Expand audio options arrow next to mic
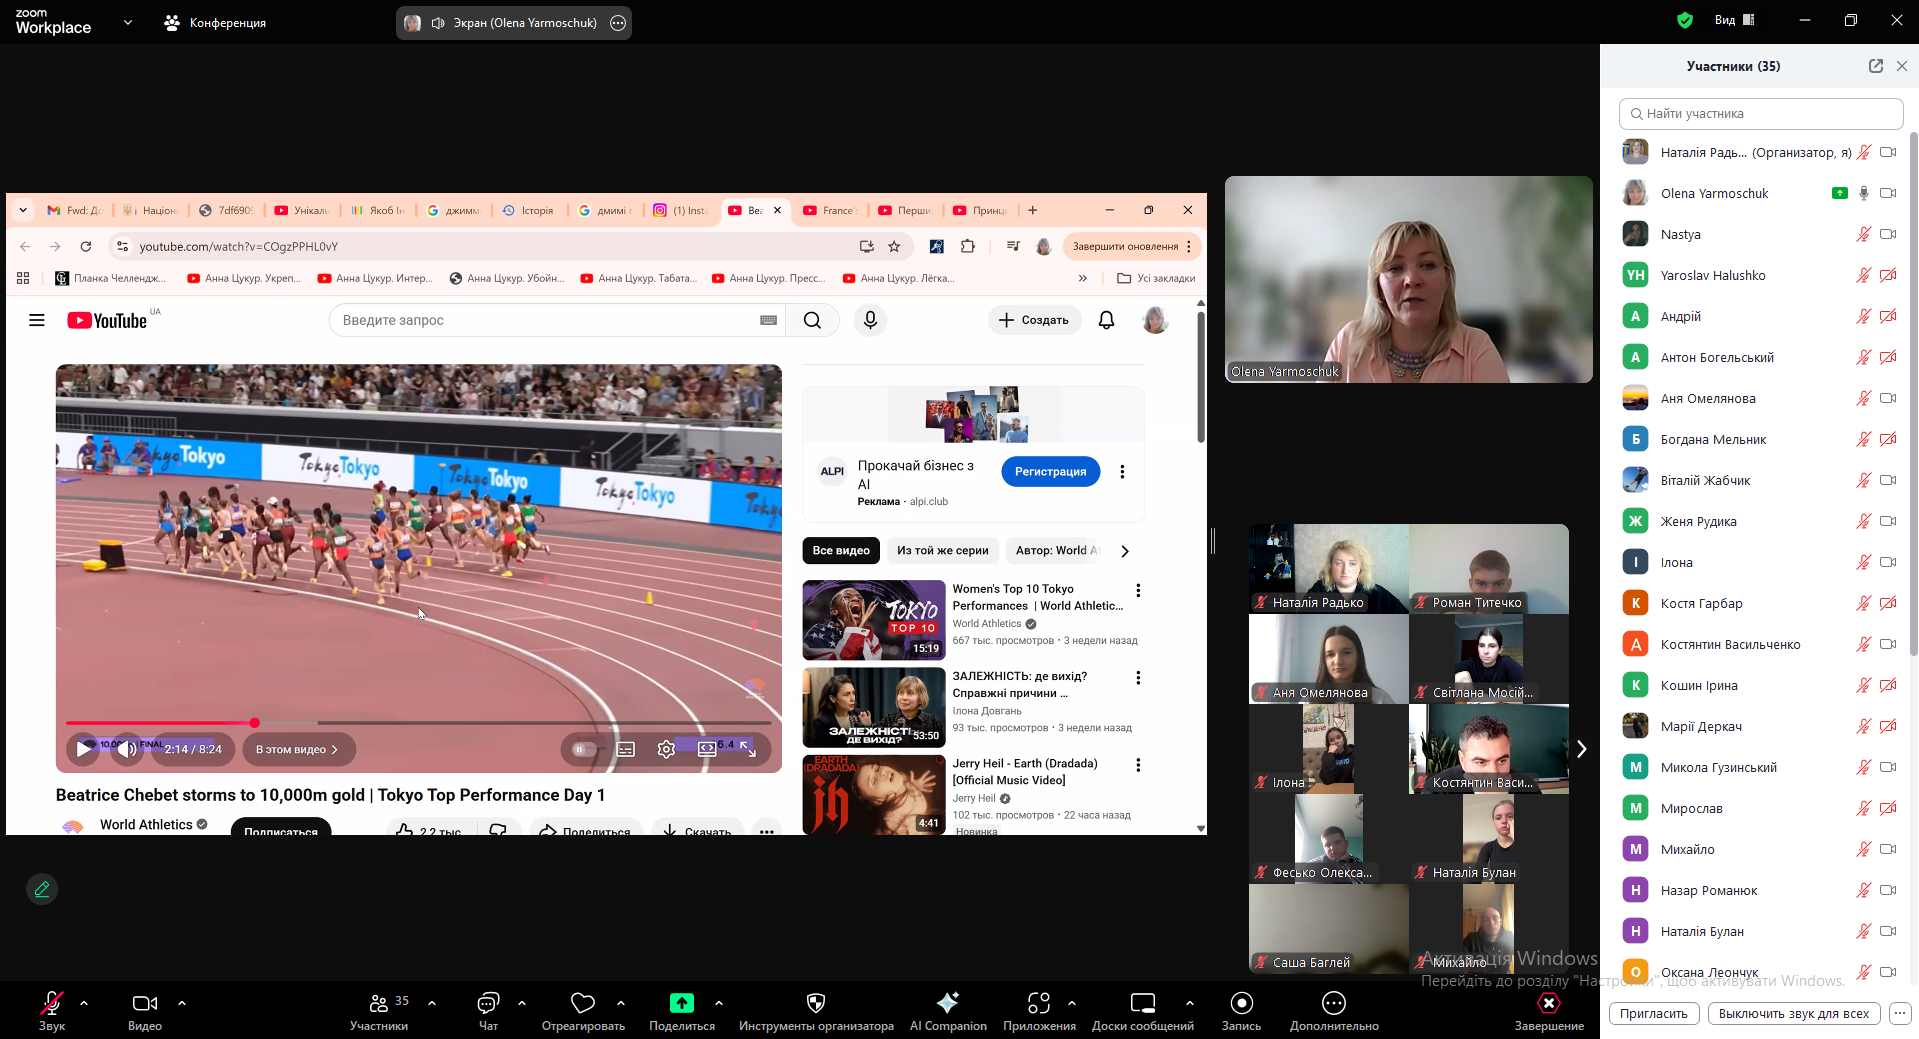 coord(84,1002)
